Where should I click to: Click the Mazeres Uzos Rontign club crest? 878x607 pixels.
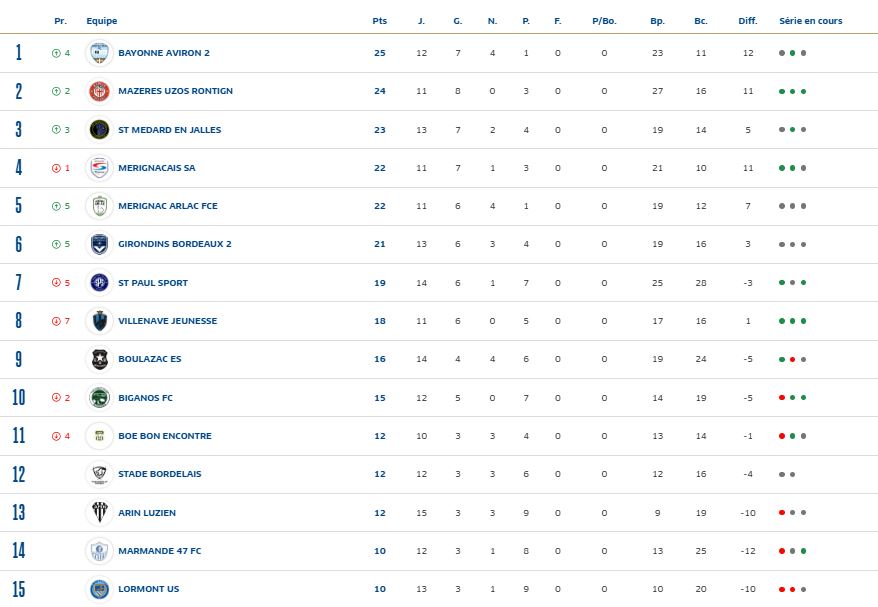point(99,91)
